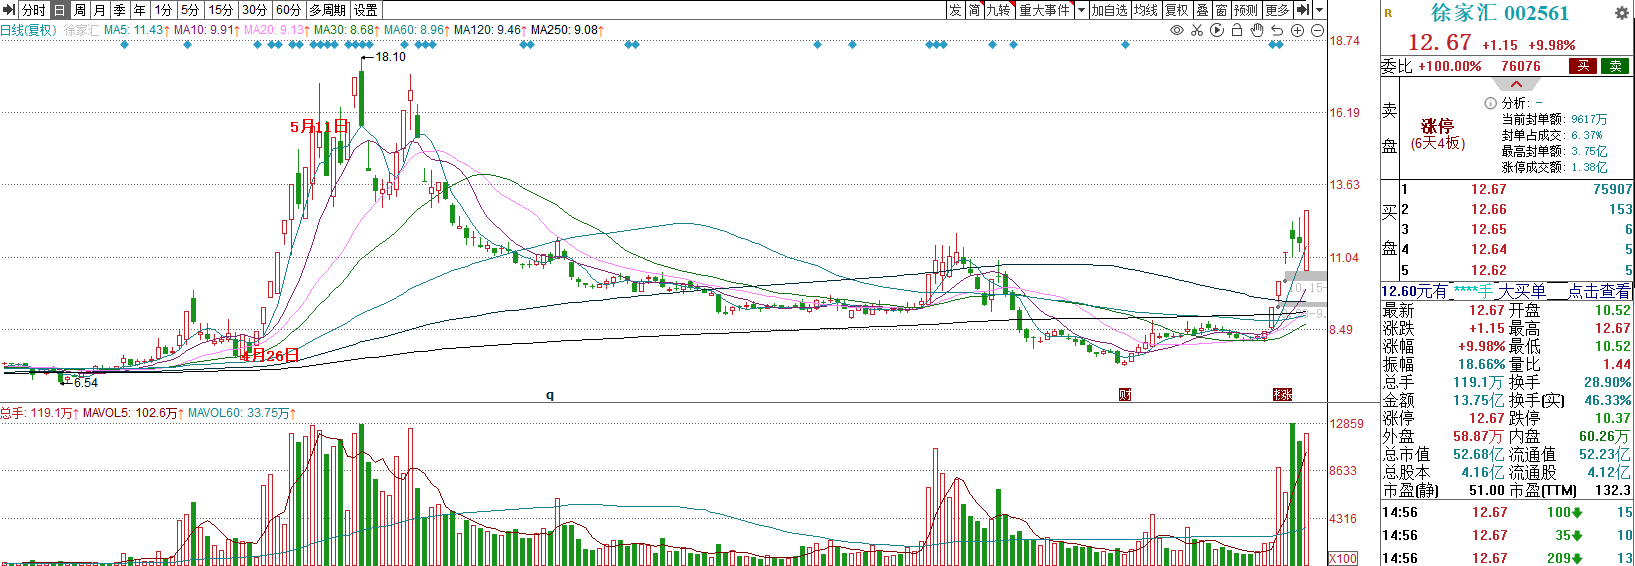Click the 涨停 (6天4板) limit-up label
Viewport: 1635px width, 566px height.
pyautogui.click(x=1438, y=134)
